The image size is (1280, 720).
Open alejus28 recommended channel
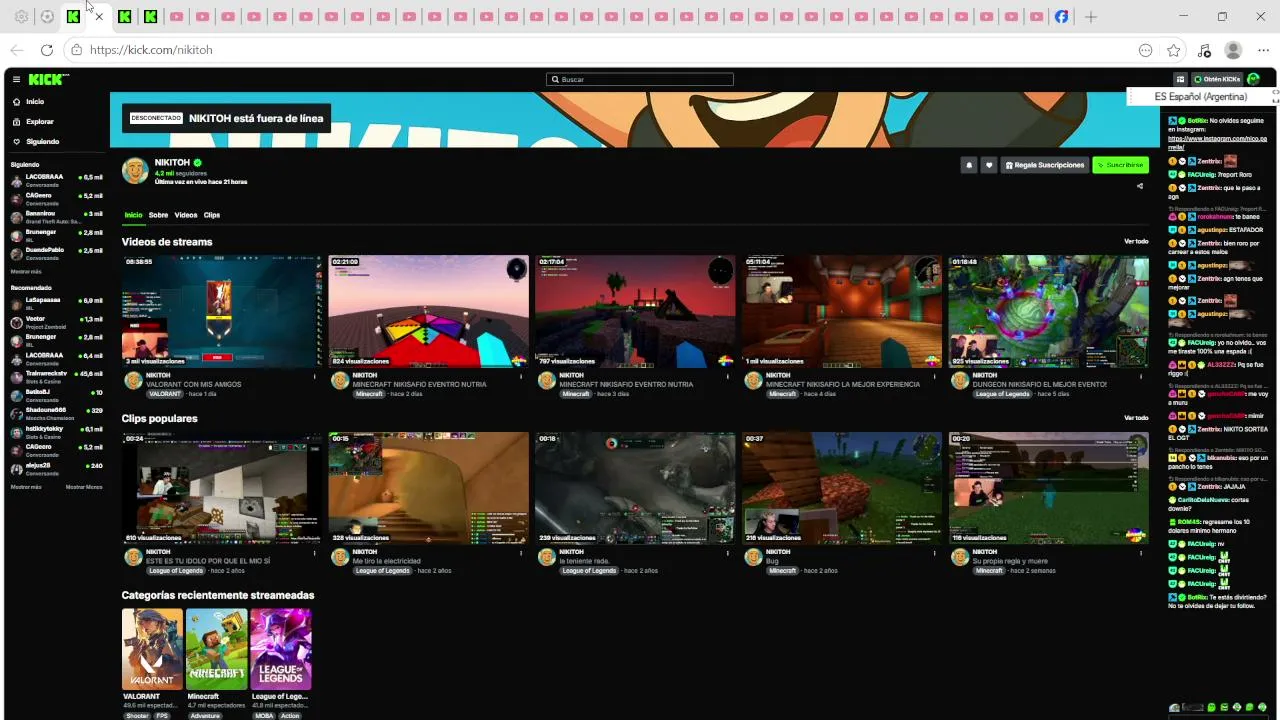pyautogui.click(x=56, y=469)
